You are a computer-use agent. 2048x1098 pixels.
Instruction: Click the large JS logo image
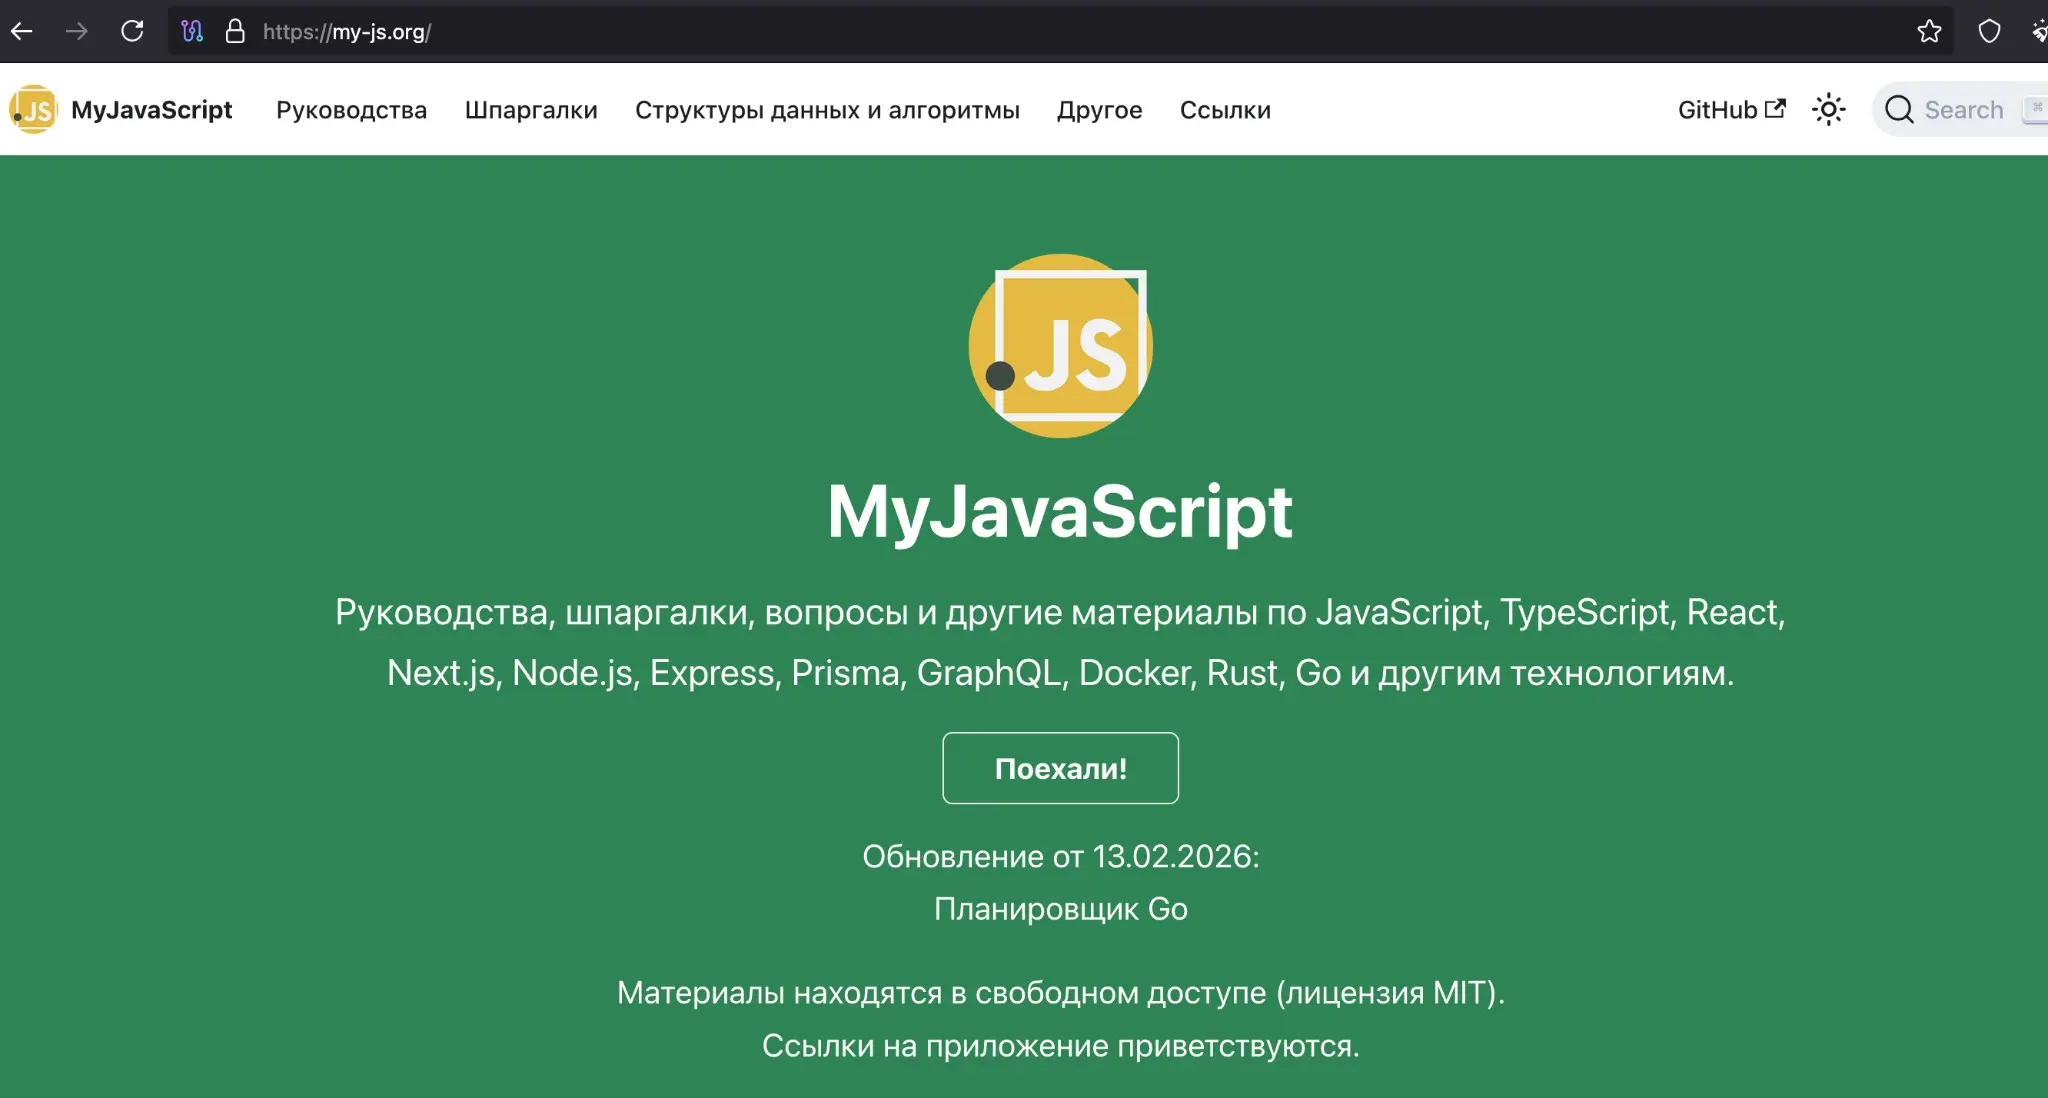[1060, 345]
